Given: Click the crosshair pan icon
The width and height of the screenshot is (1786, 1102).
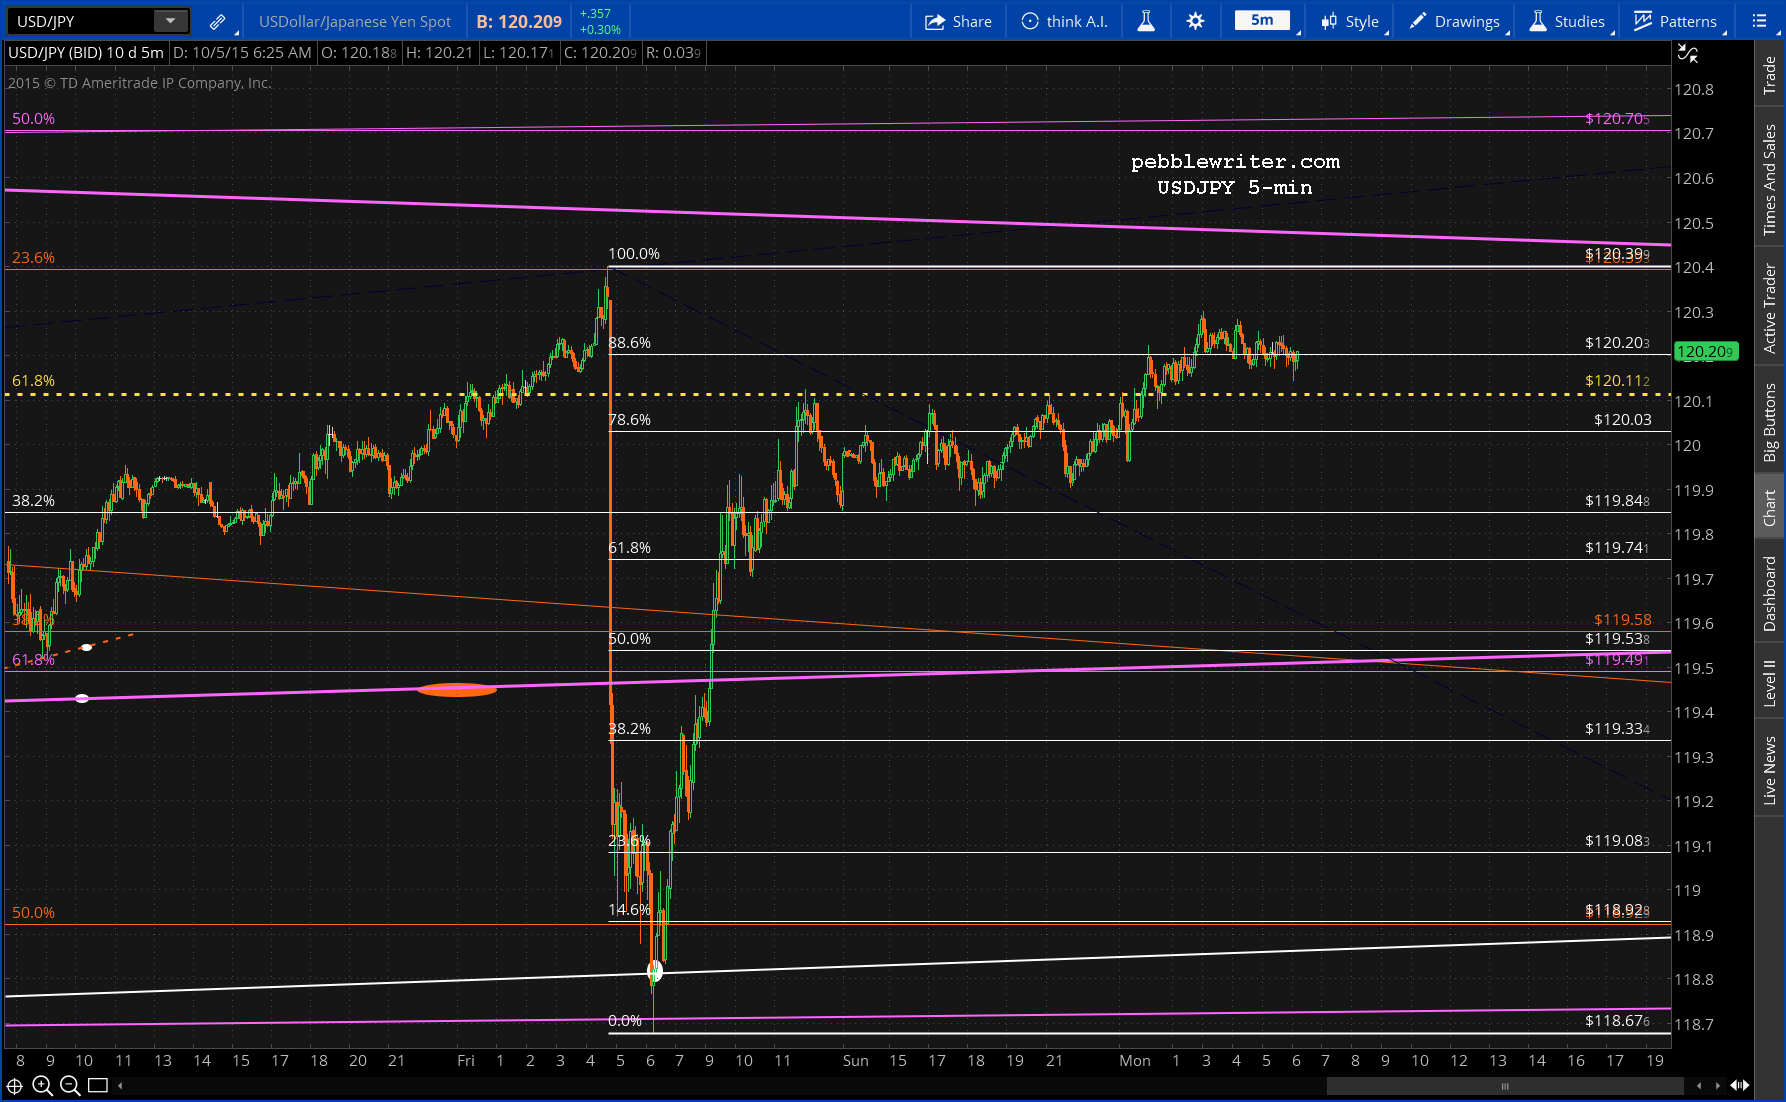Looking at the screenshot, I should tap(15, 1086).
